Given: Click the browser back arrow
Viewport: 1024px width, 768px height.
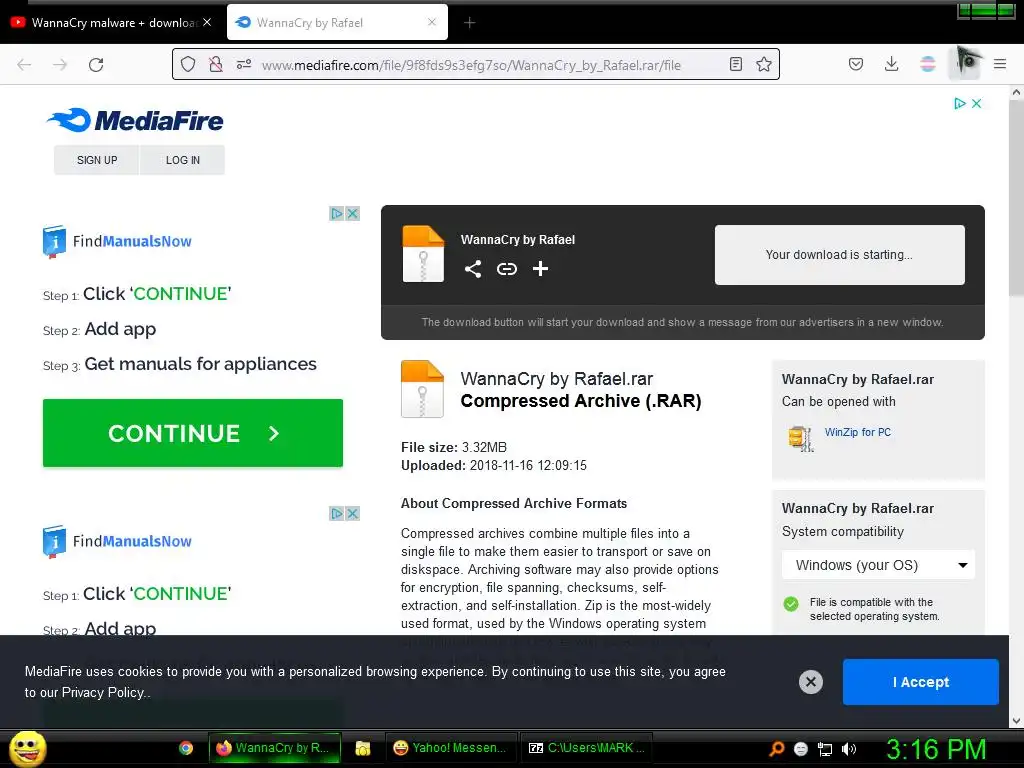Looking at the screenshot, I should click(24, 65).
